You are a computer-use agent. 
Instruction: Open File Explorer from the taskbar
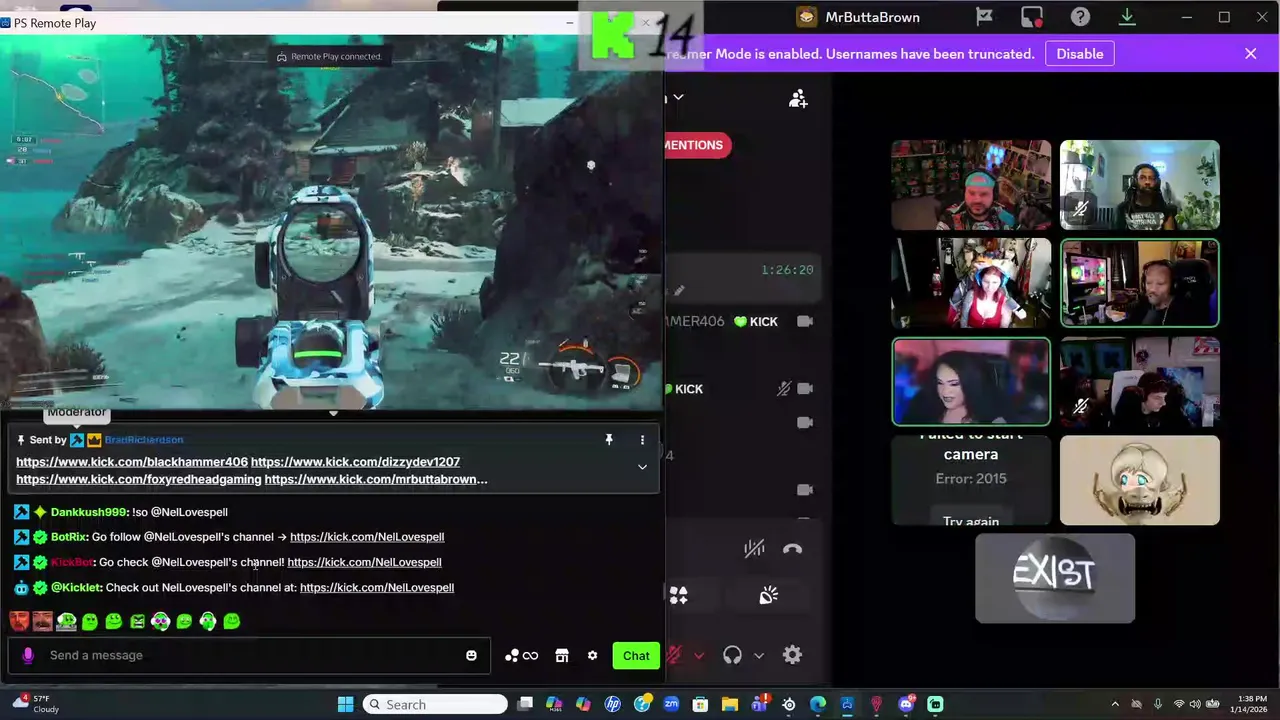pos(730,704)
